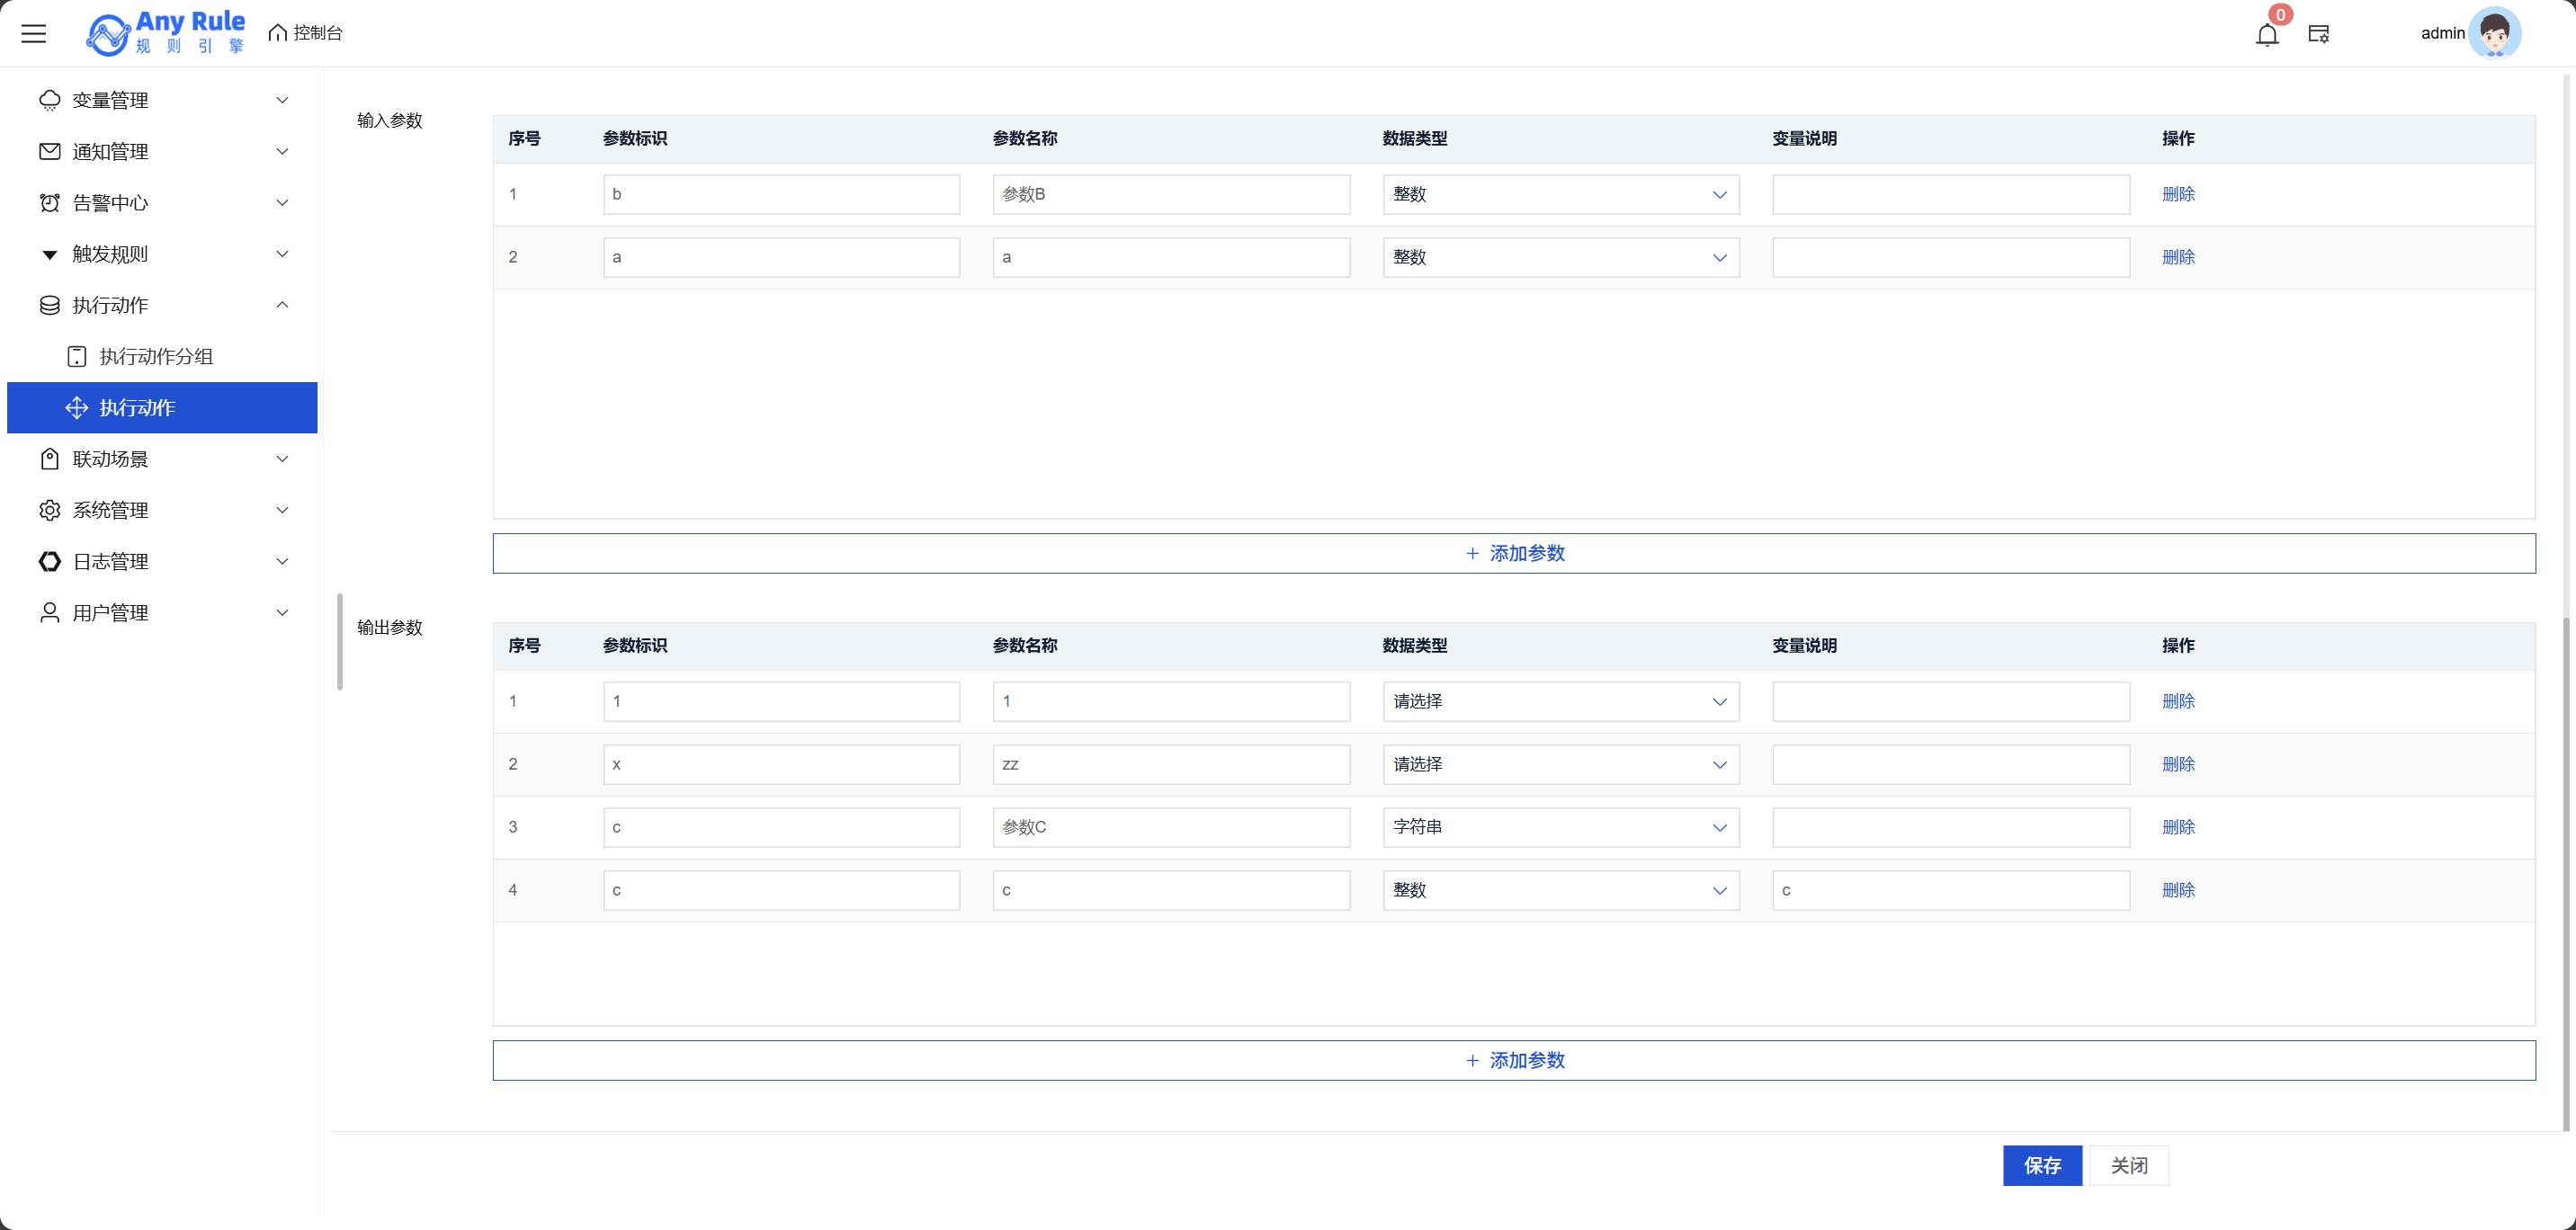Select 日志管理 in sidebar
The height and width of the screenshot is (1230, 2576).
tap(110, 562)
